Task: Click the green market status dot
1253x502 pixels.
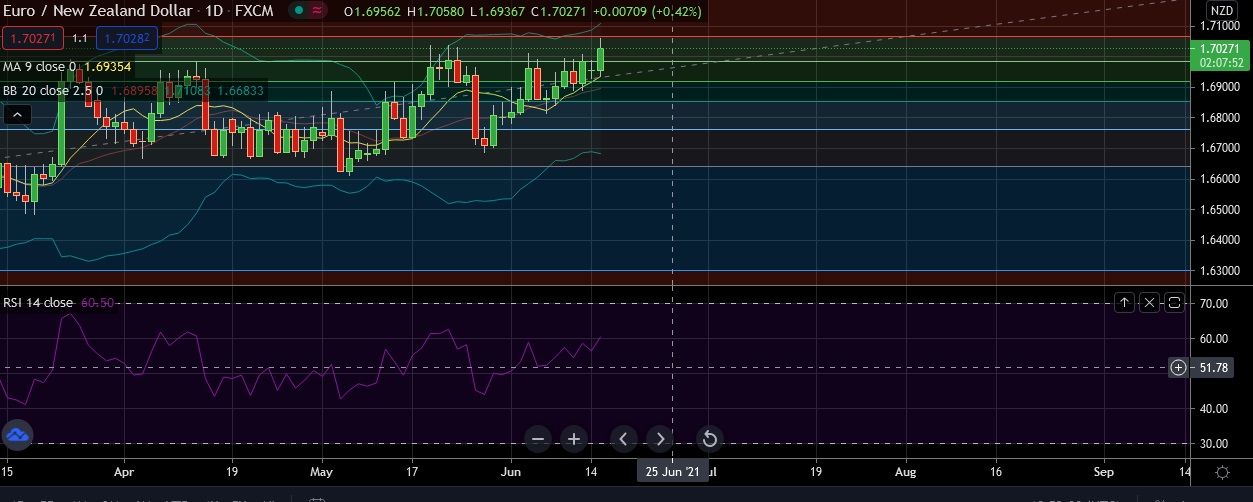Action: tap(301, 11)
